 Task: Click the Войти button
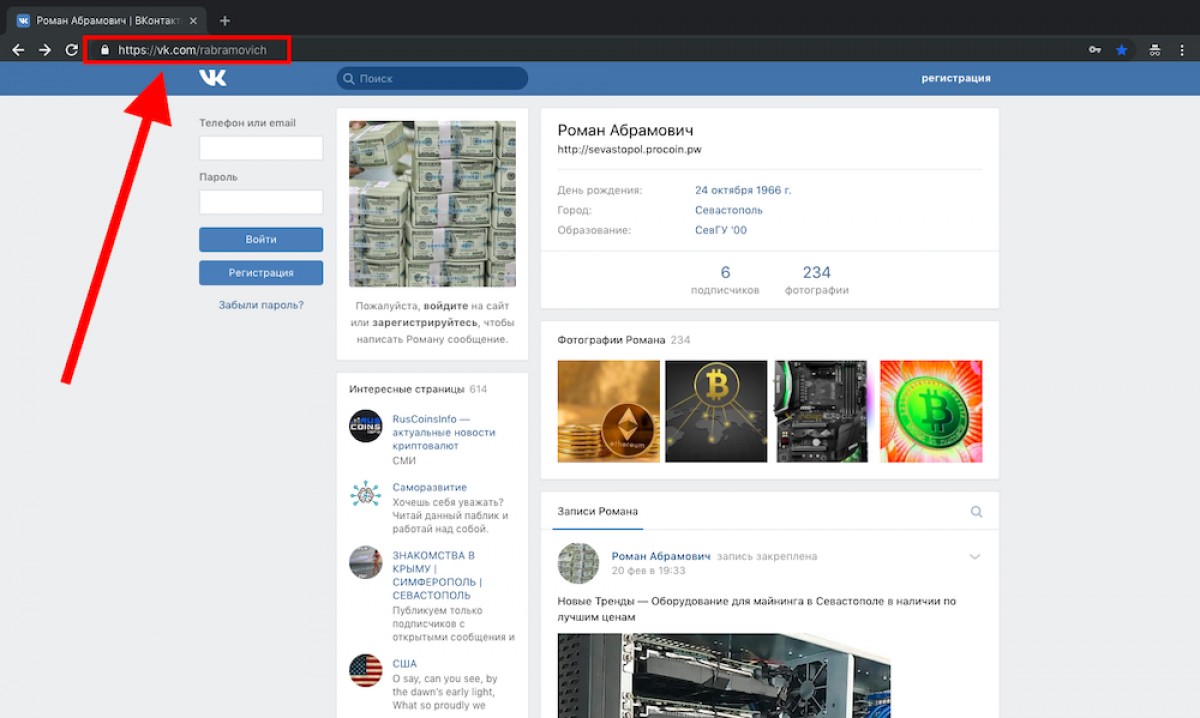click(x=261, y=240)
